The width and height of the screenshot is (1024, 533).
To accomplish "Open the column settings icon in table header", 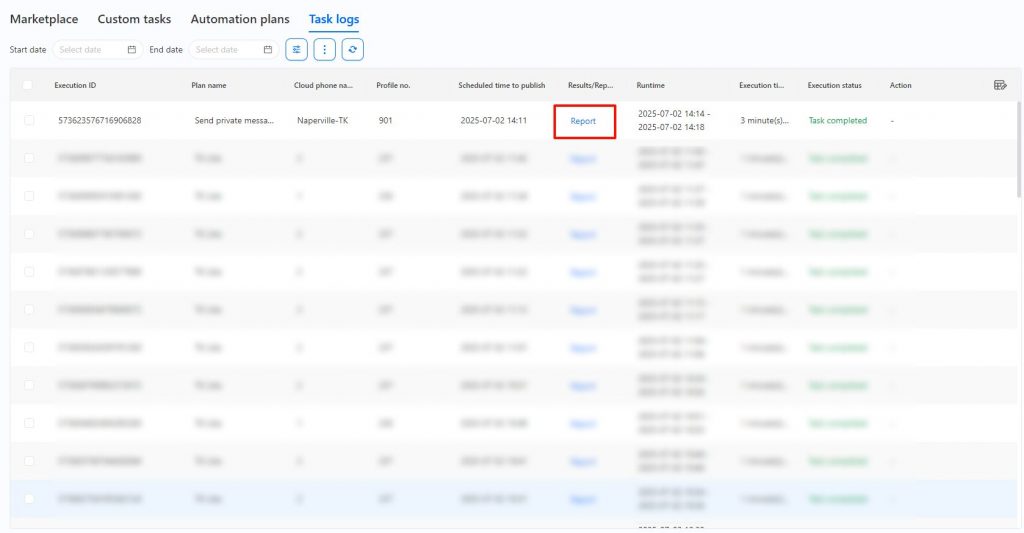I will pyautogui.click(x=1000, y=85).
